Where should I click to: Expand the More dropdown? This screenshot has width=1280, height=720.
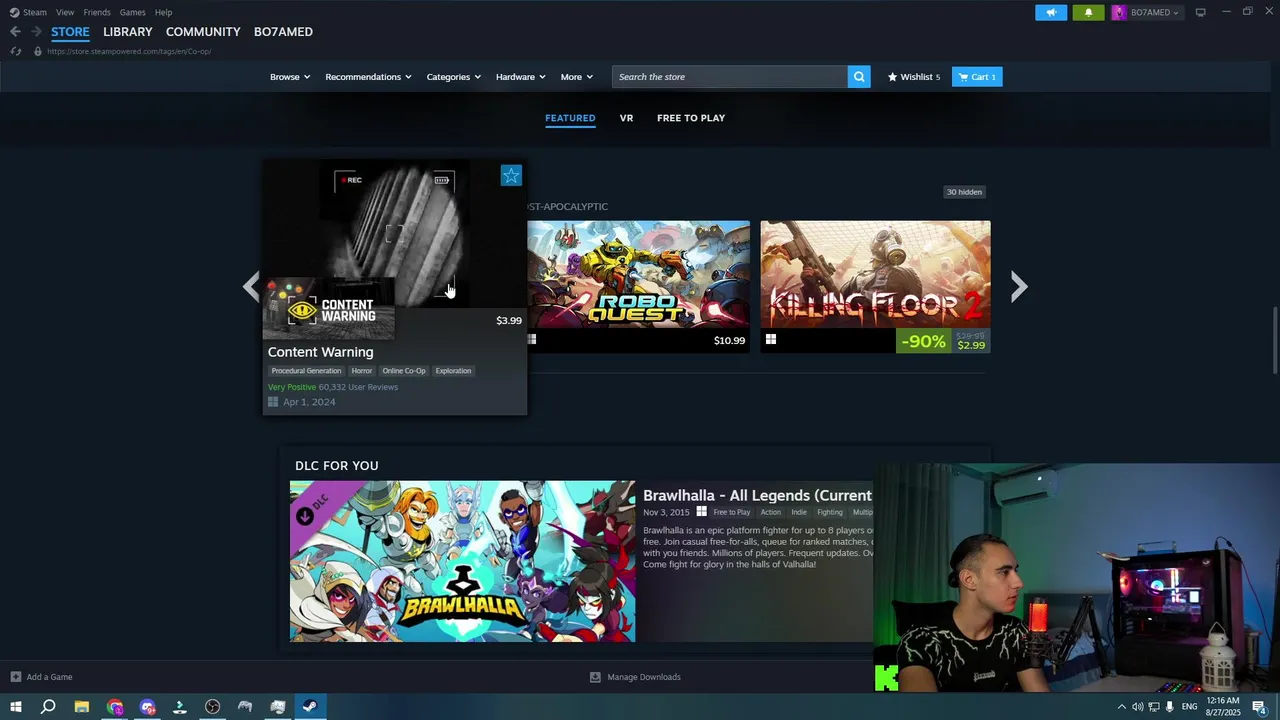point(577,77)
